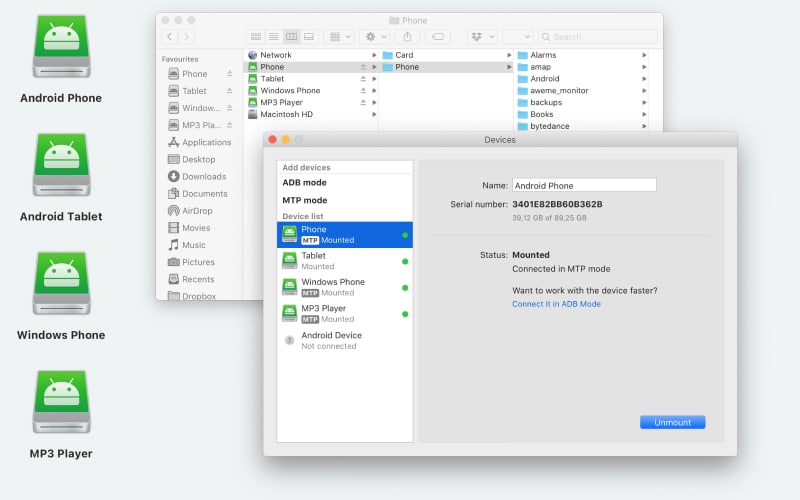Select Windows Phone in the Device list
Viewport: 800px width, 500px height.
pyautogui.click(x=345, y=287)
